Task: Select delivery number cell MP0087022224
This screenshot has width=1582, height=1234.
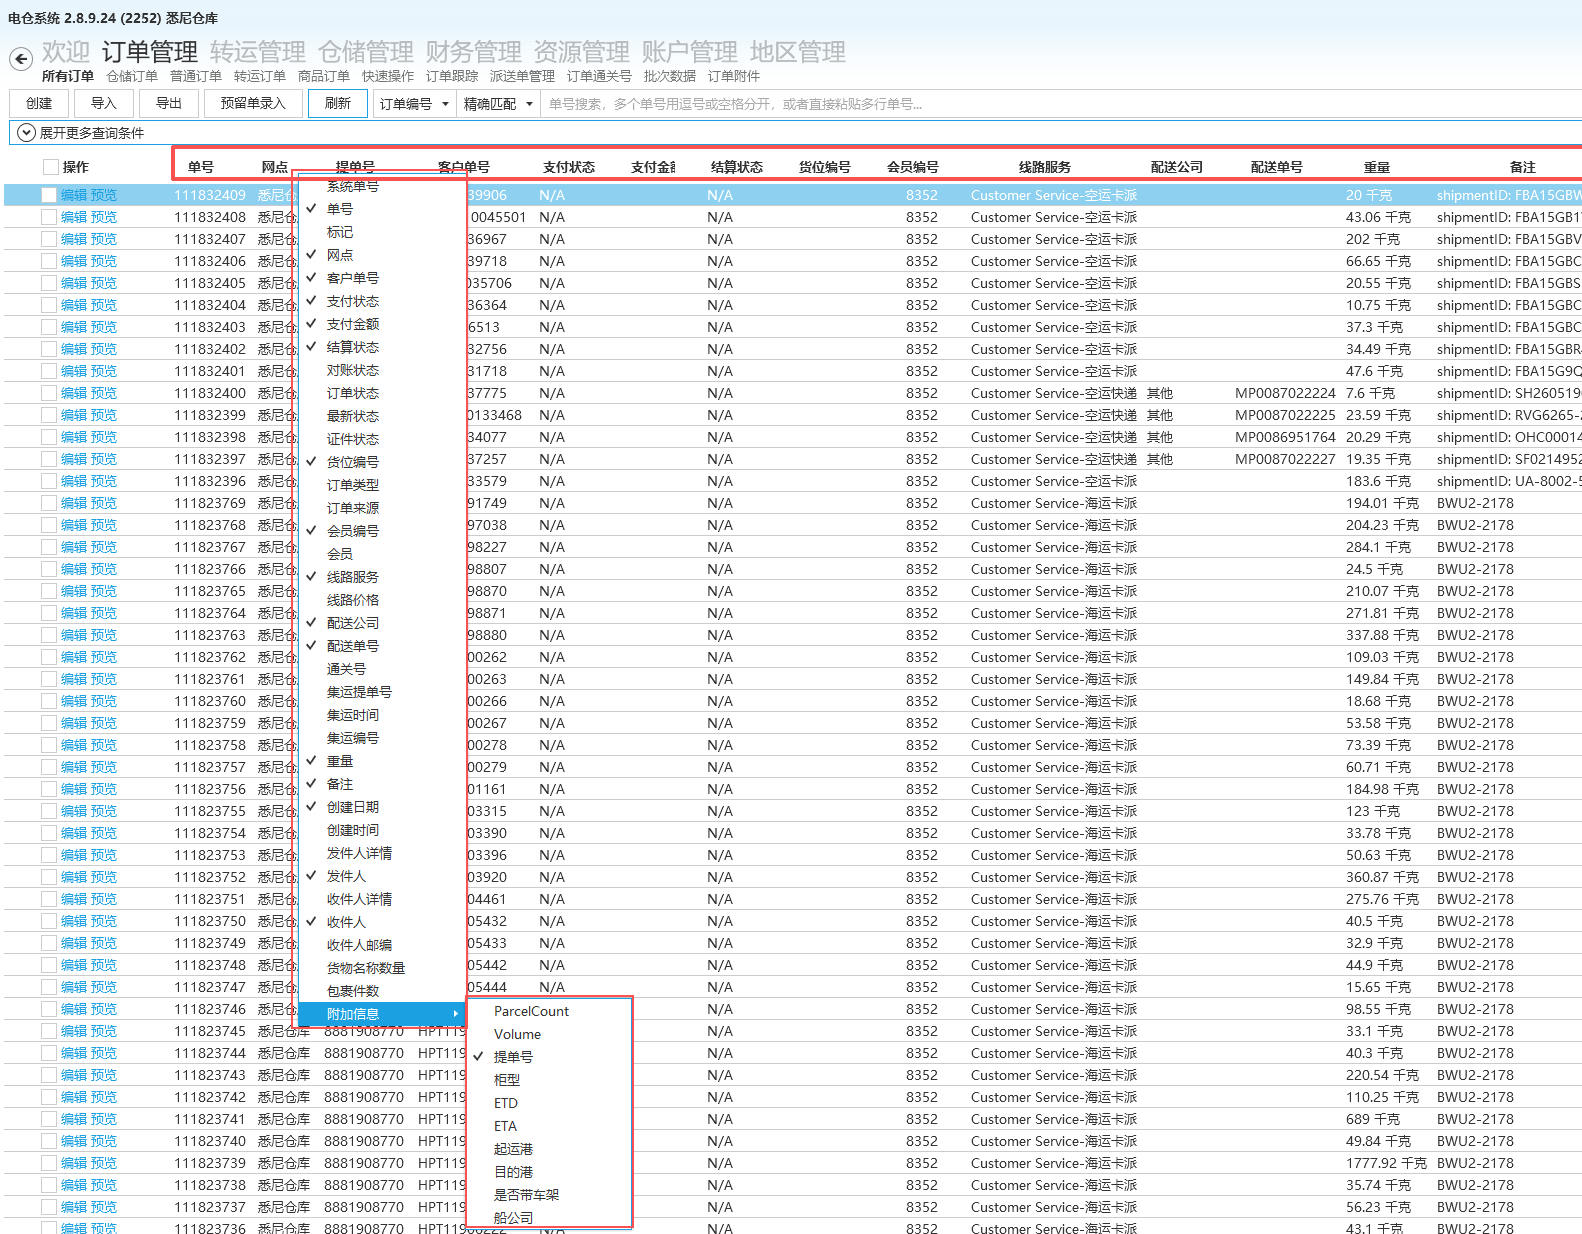Action: point(1285,393)
